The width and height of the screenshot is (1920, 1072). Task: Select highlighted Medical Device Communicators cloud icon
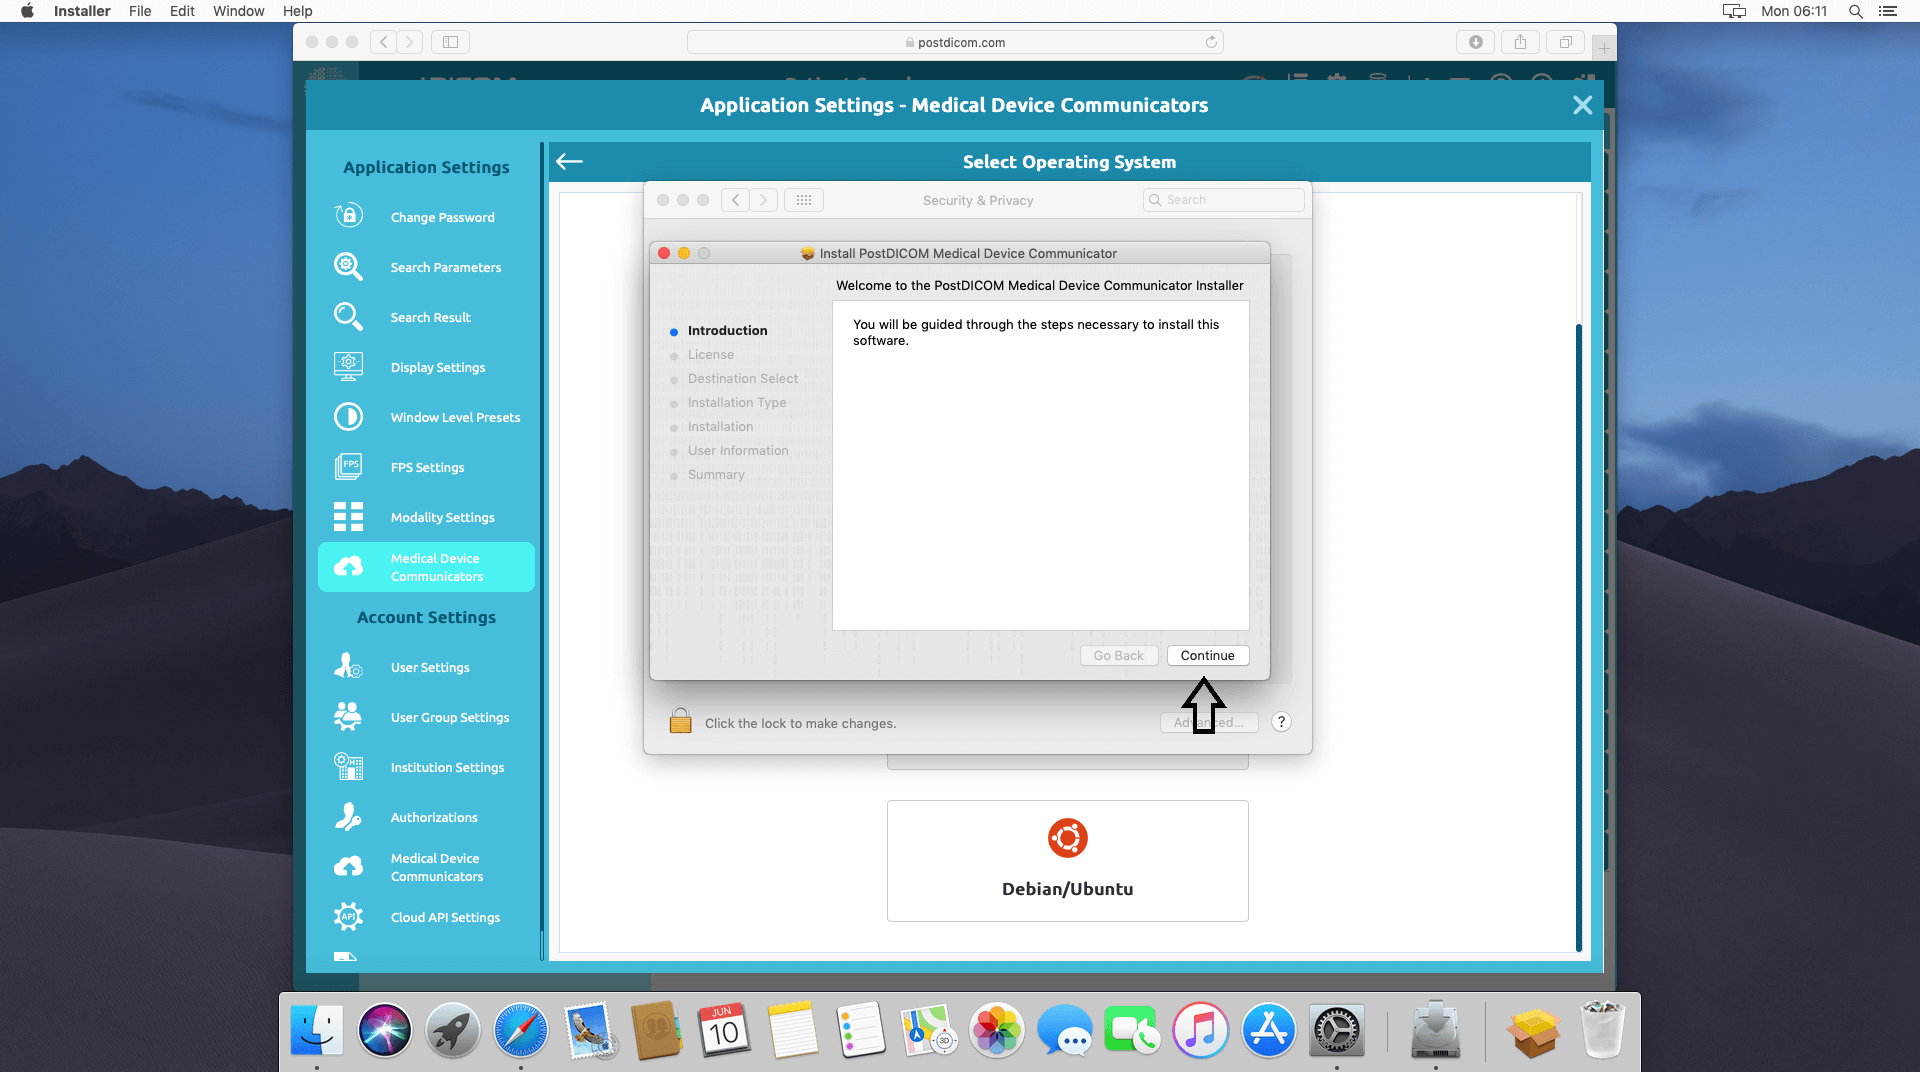coord(348,567)
